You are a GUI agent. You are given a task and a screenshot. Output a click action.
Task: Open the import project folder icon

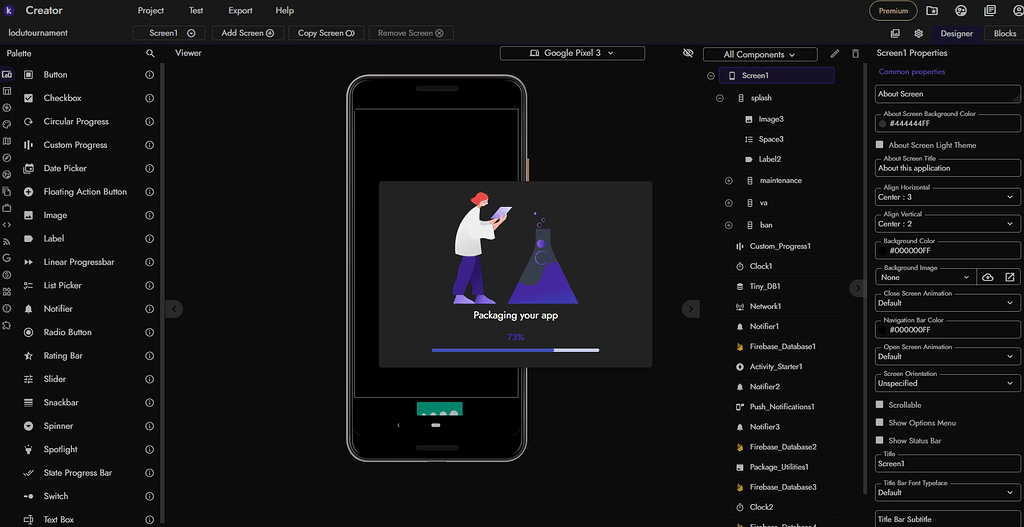(932, 10)
